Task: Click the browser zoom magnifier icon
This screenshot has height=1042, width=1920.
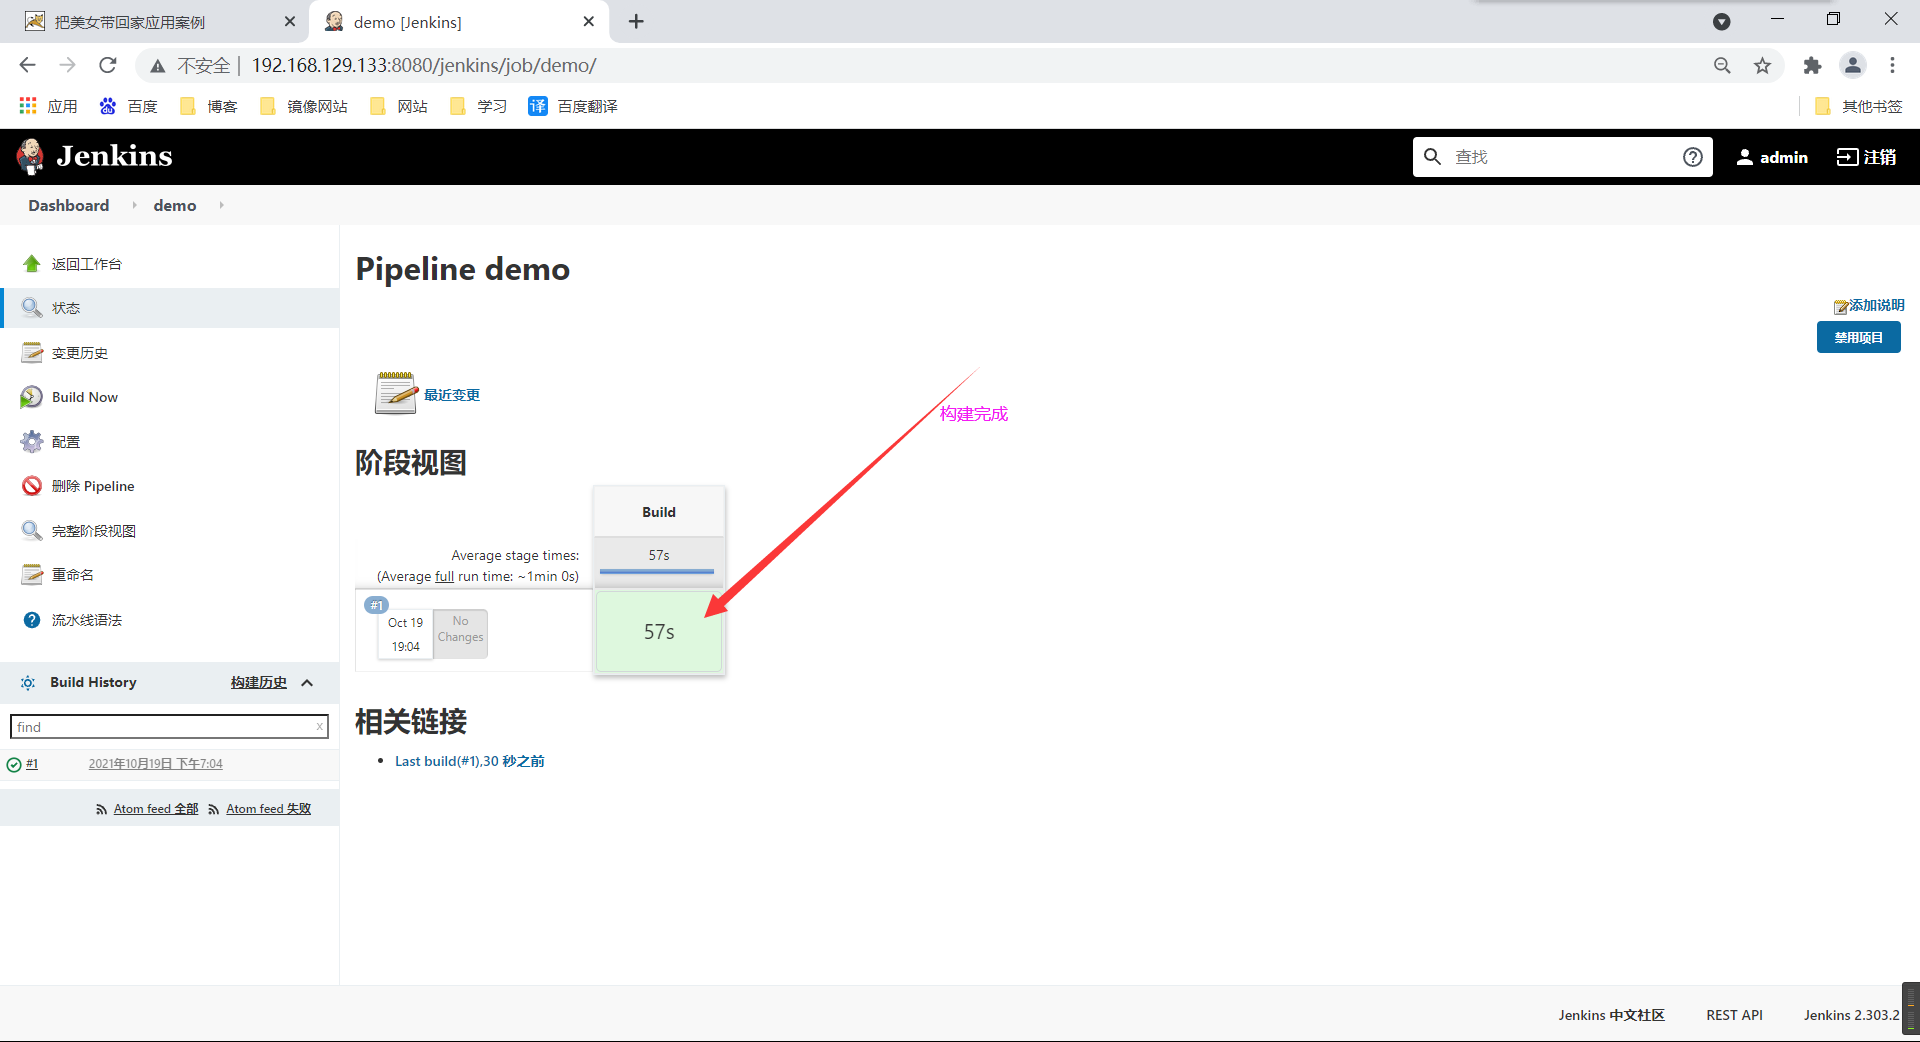Action: pos(1722,65)
